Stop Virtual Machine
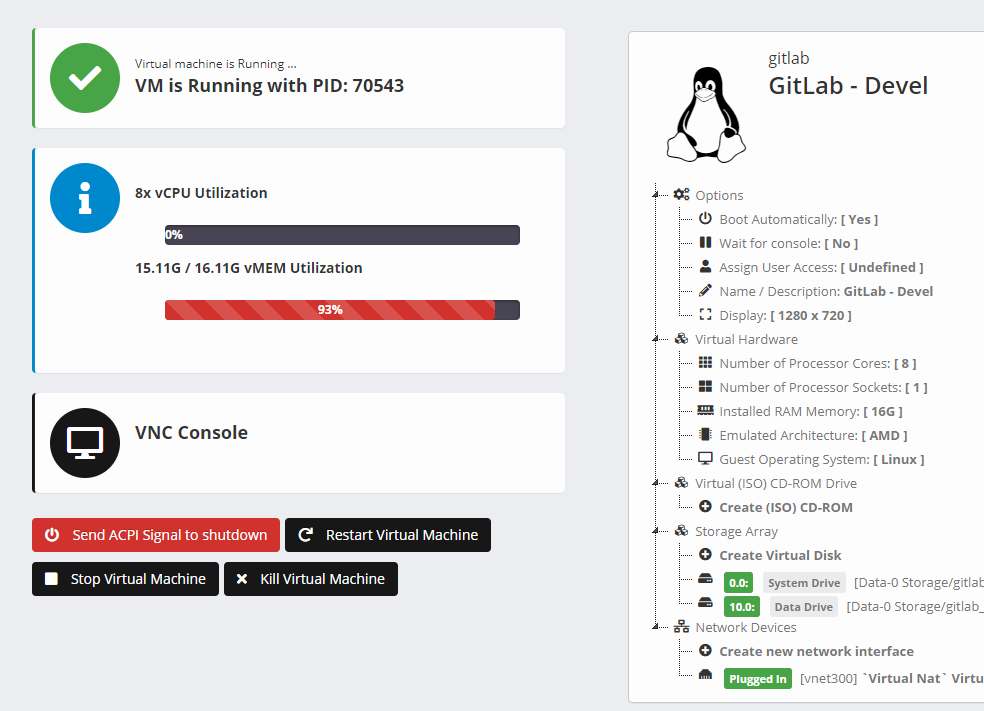The image size is (984, 711). coord(126,579)
